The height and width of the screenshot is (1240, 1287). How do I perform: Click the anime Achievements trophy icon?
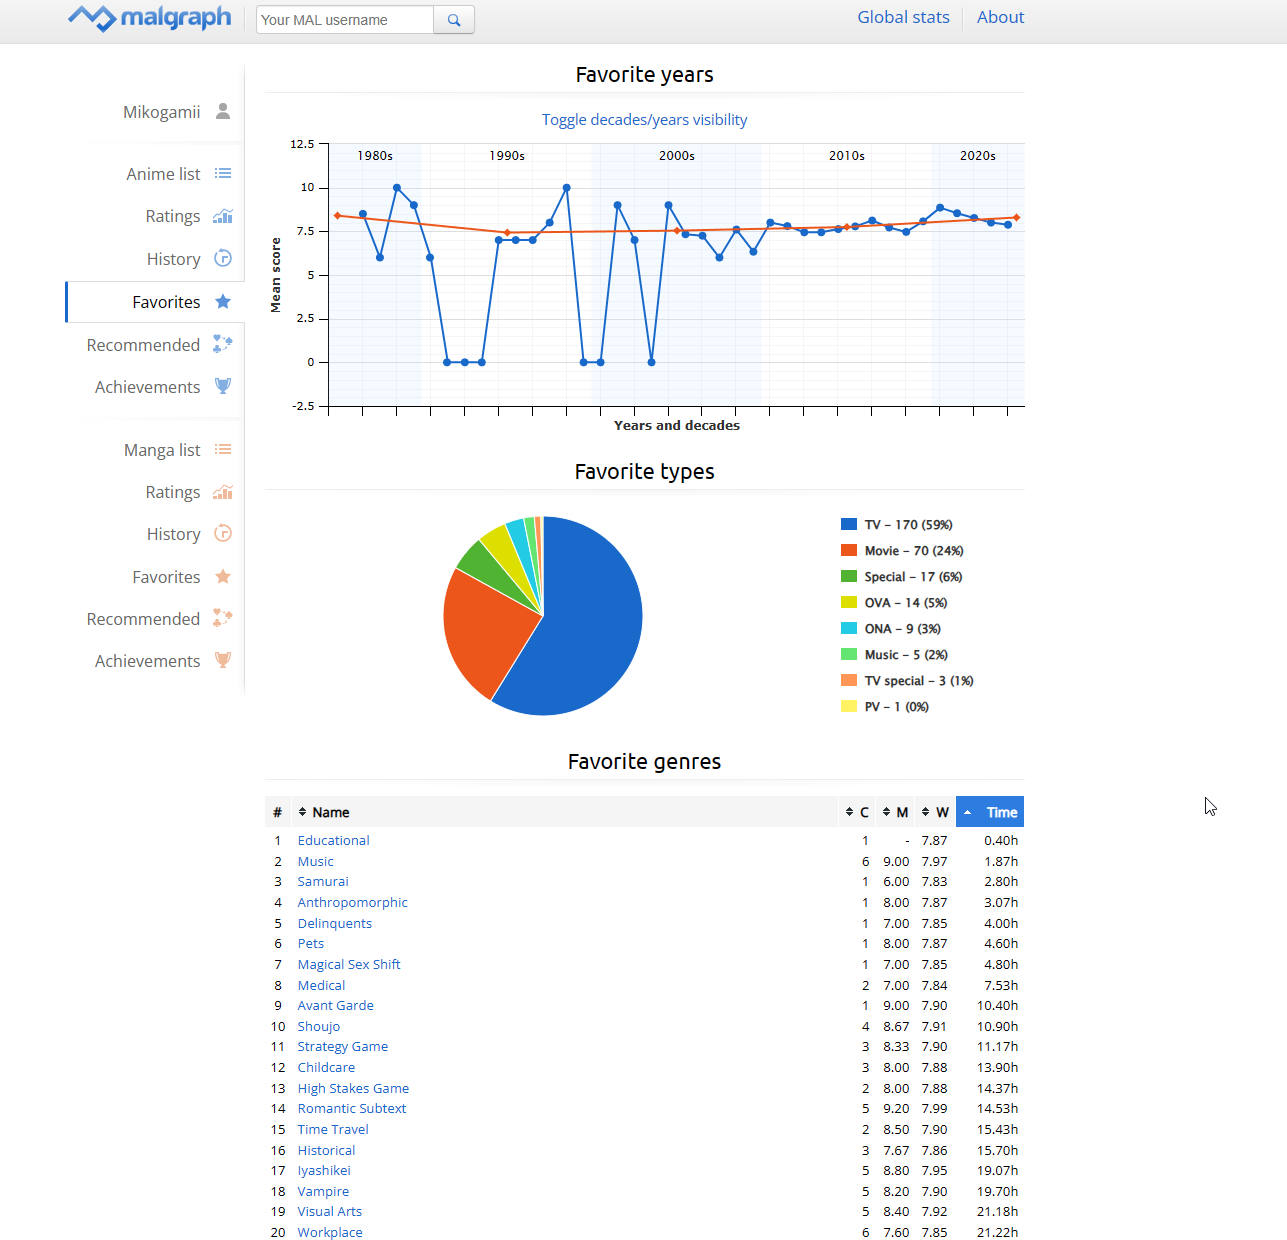[x=223, y=387]
